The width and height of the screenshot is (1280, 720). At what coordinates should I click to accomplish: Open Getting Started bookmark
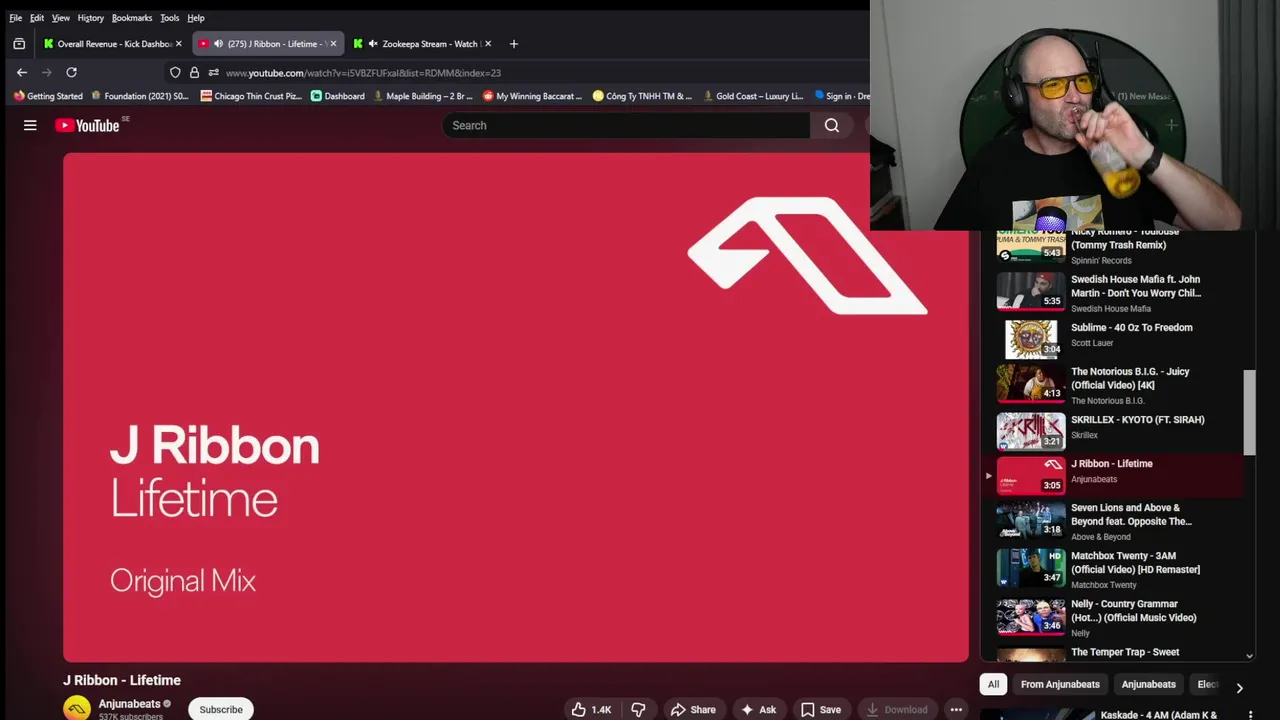click(48, 96)
